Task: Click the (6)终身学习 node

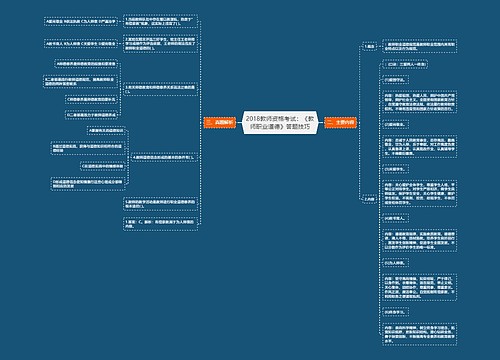Action: tap(395, 312)
